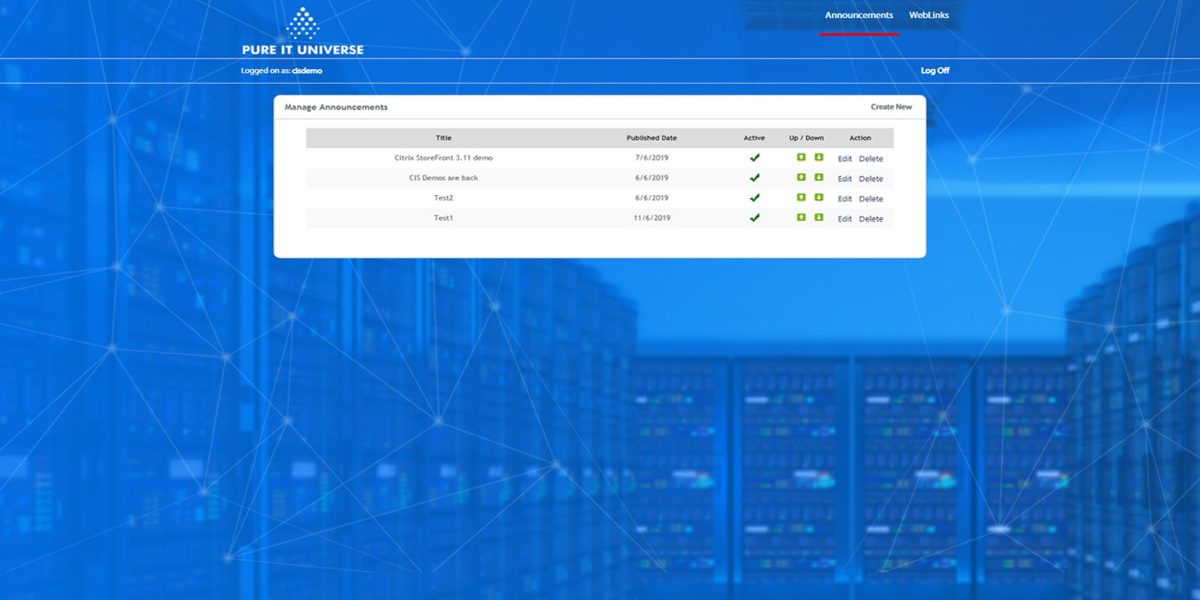The width and height of the screenshot is (1200, 600).
Task: Toggle the Active status of CIS Demos are back
Action: coord(755,177)
